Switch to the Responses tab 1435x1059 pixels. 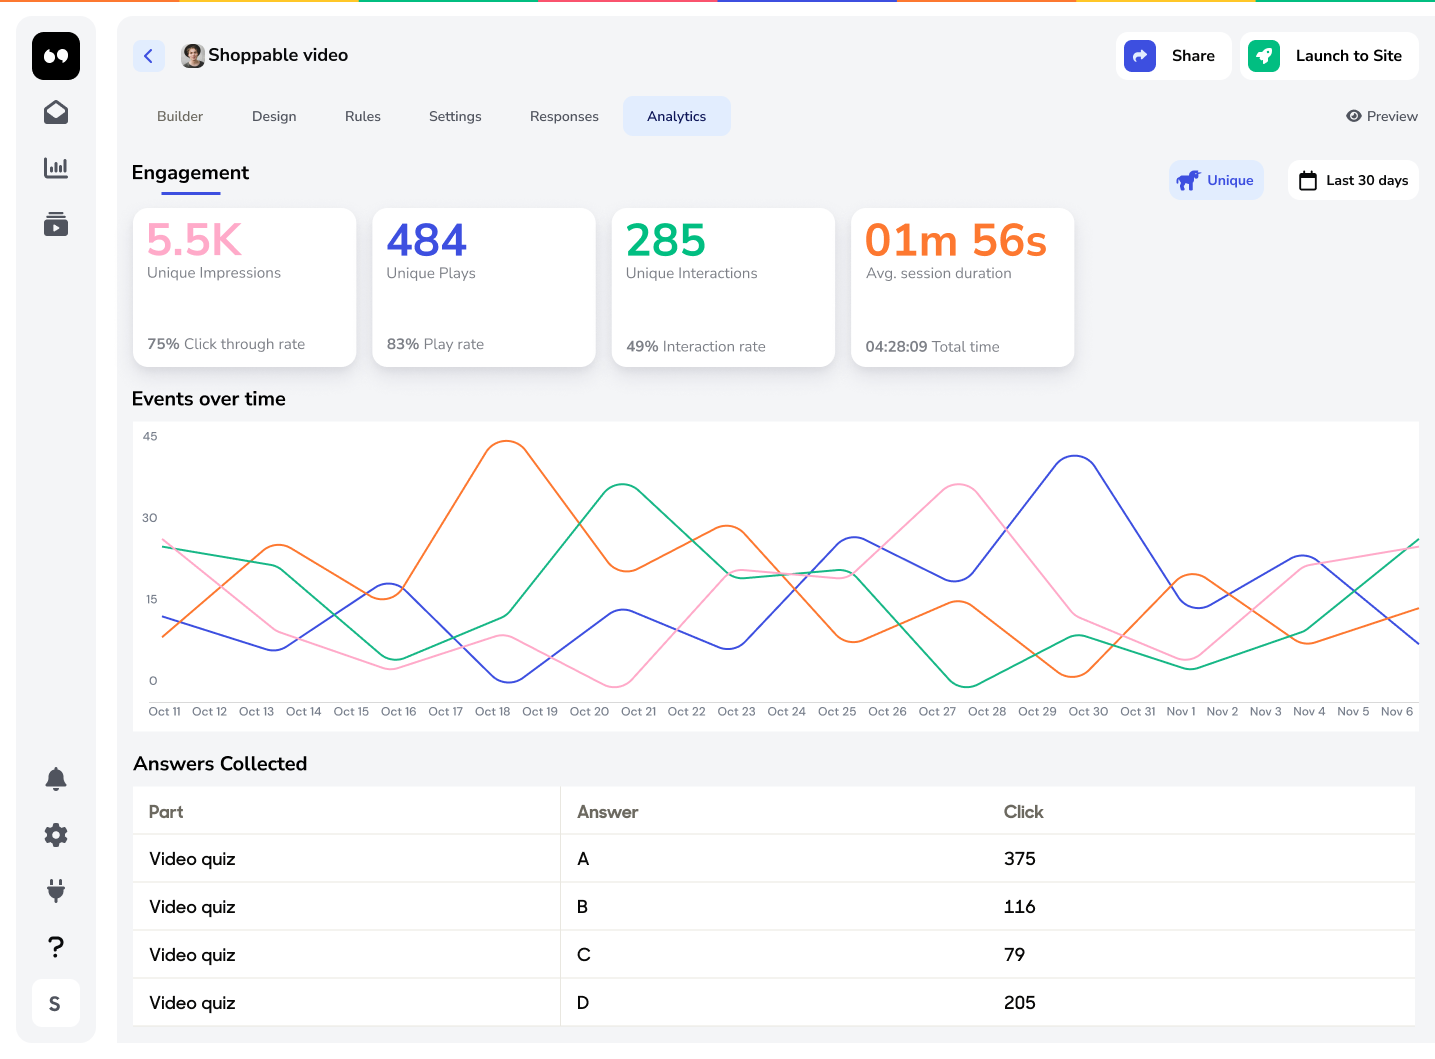click(x=564, y=116)
